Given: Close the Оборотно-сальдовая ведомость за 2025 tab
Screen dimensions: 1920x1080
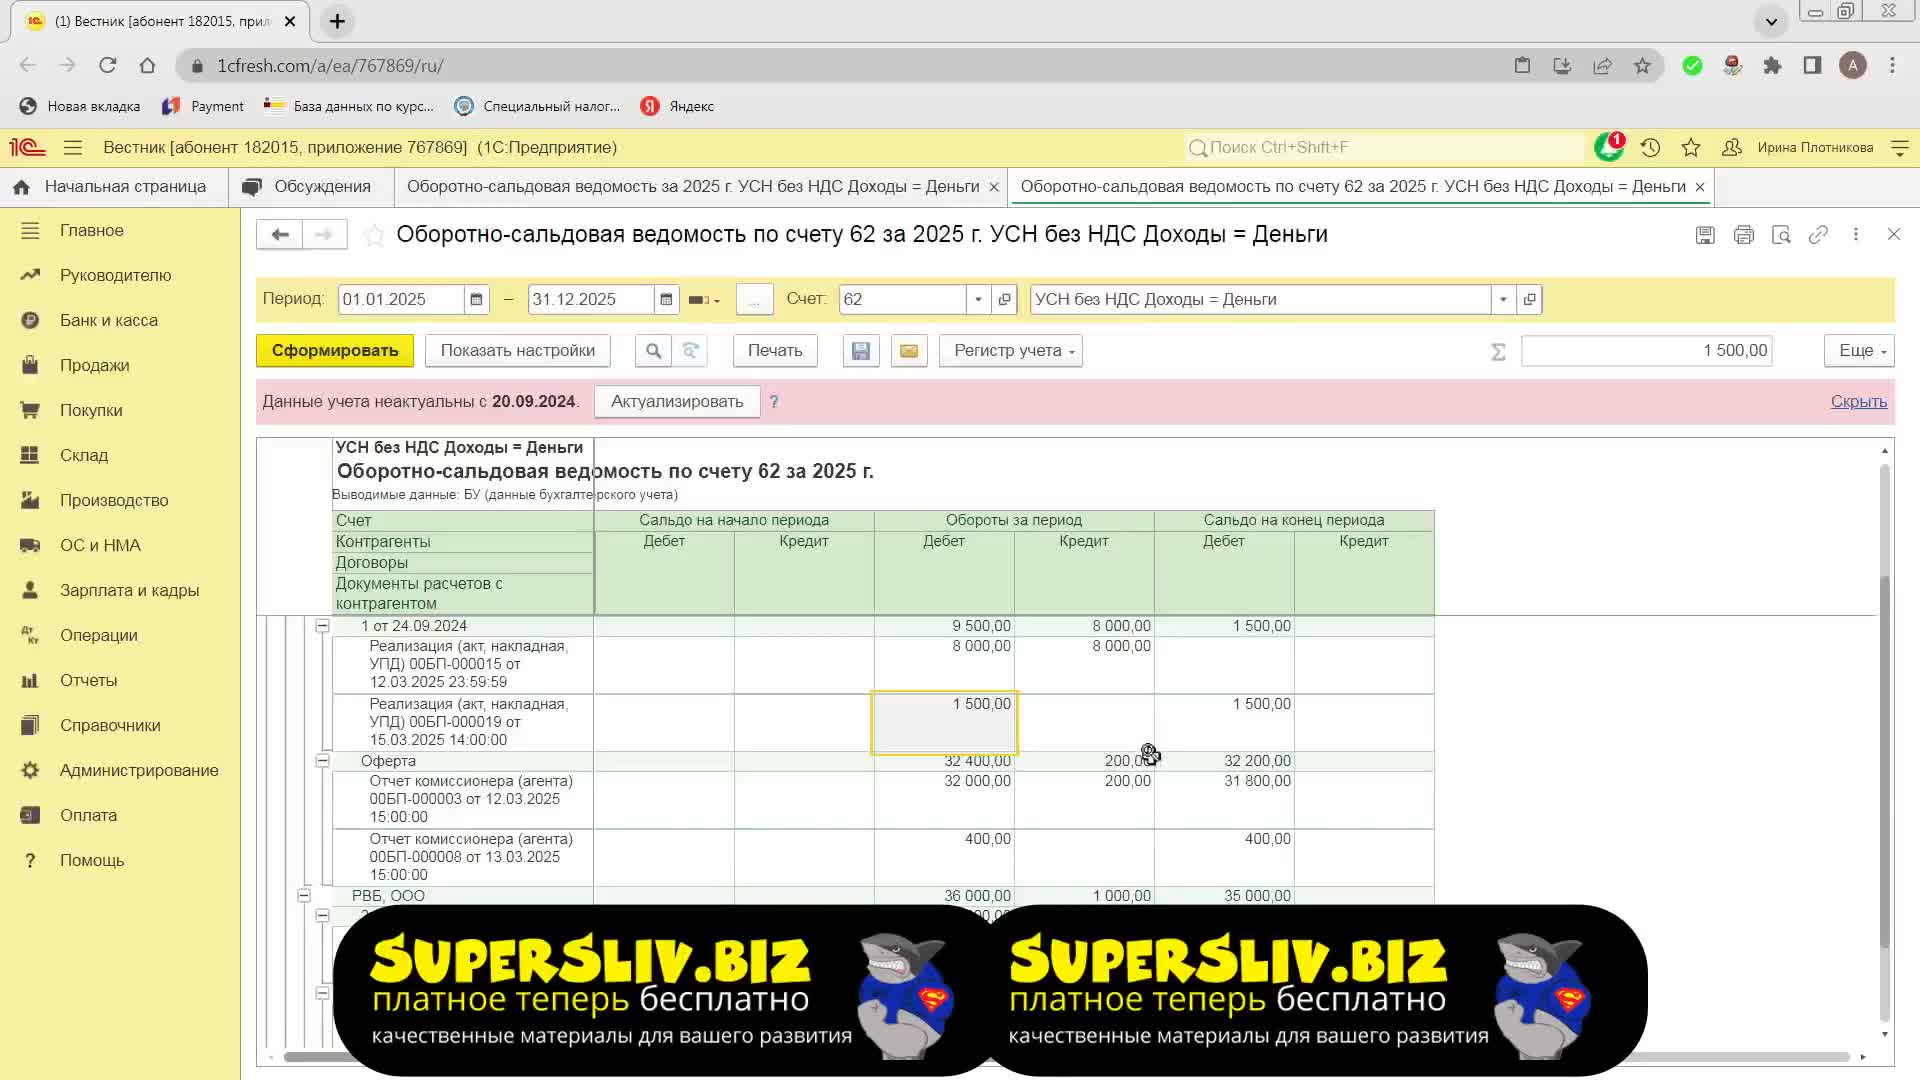Looking at the screenshot, I should [994, 187].
